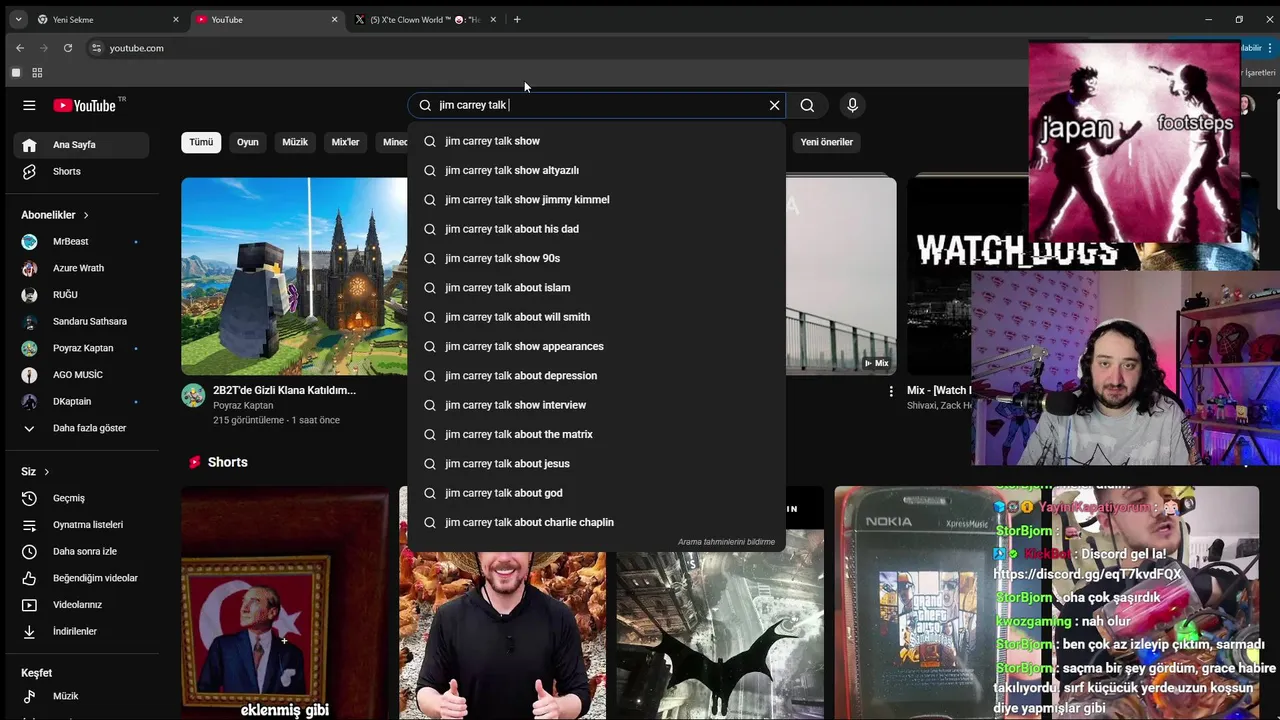Open the bookmarks bar apps grid icon
This screenshot has height=720, width=1280.
click(37, 73)
